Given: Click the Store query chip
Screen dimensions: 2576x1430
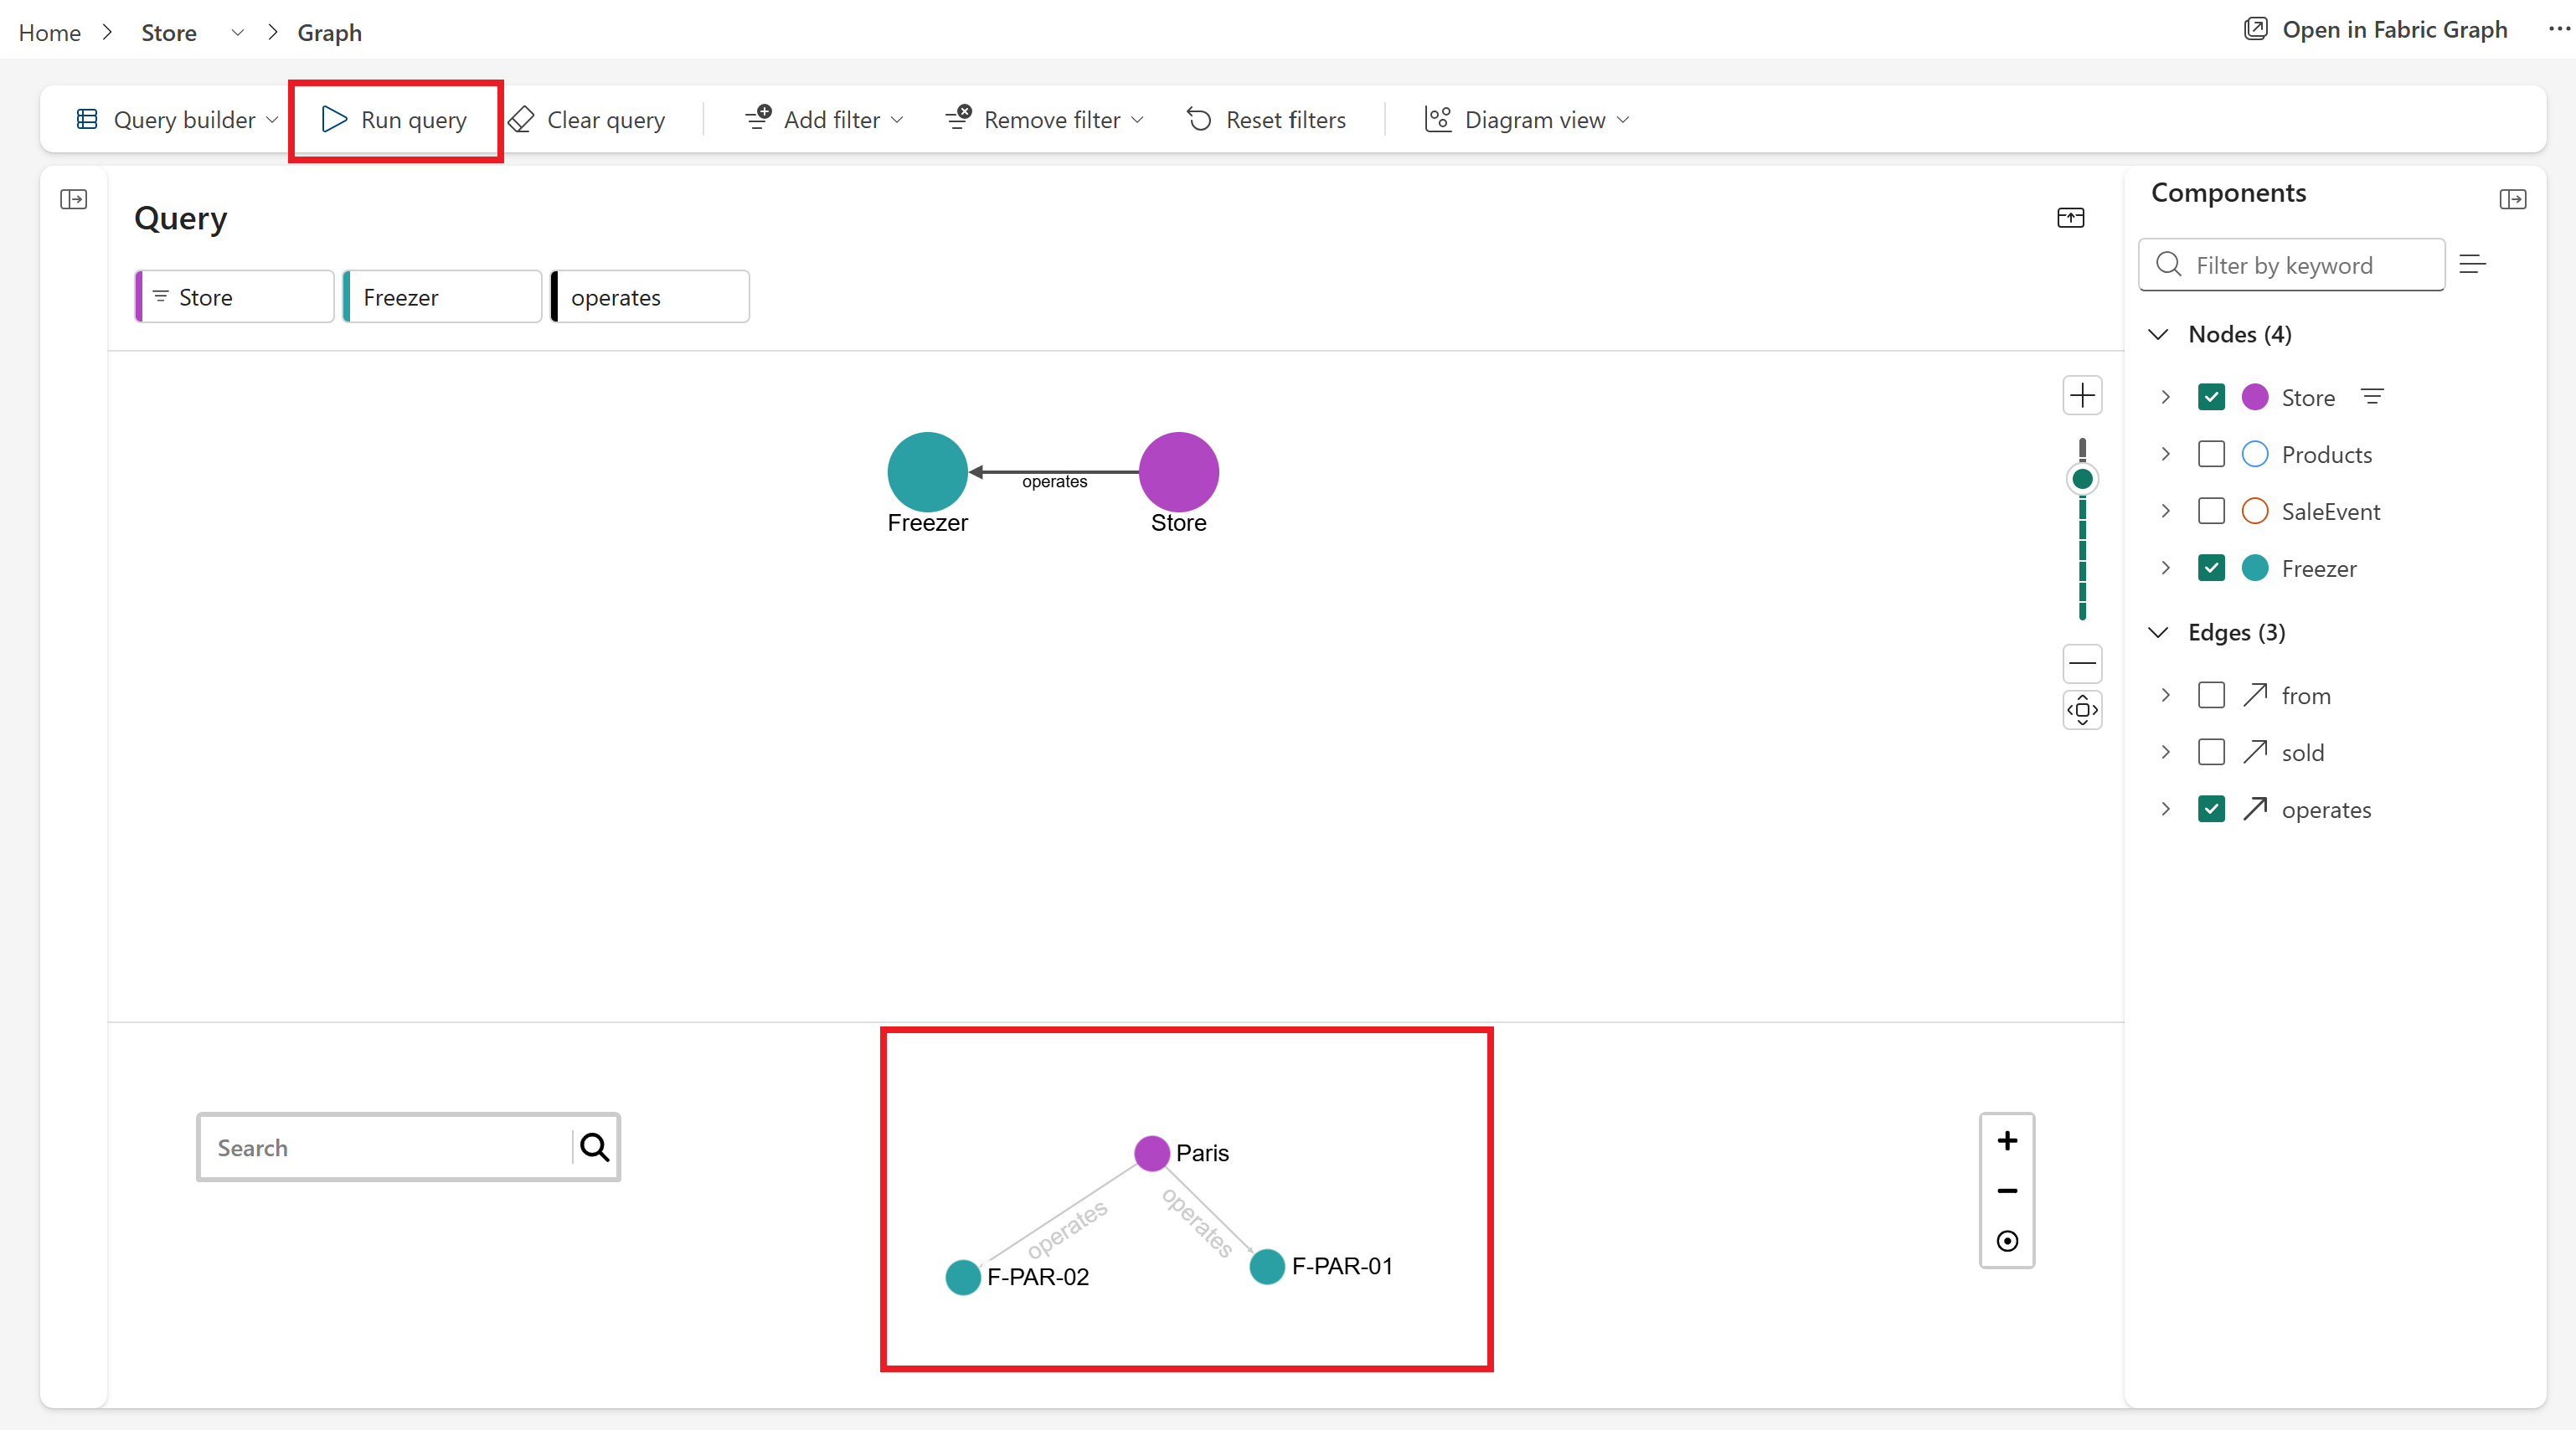Looking at the screenshot, I should 235,297.
